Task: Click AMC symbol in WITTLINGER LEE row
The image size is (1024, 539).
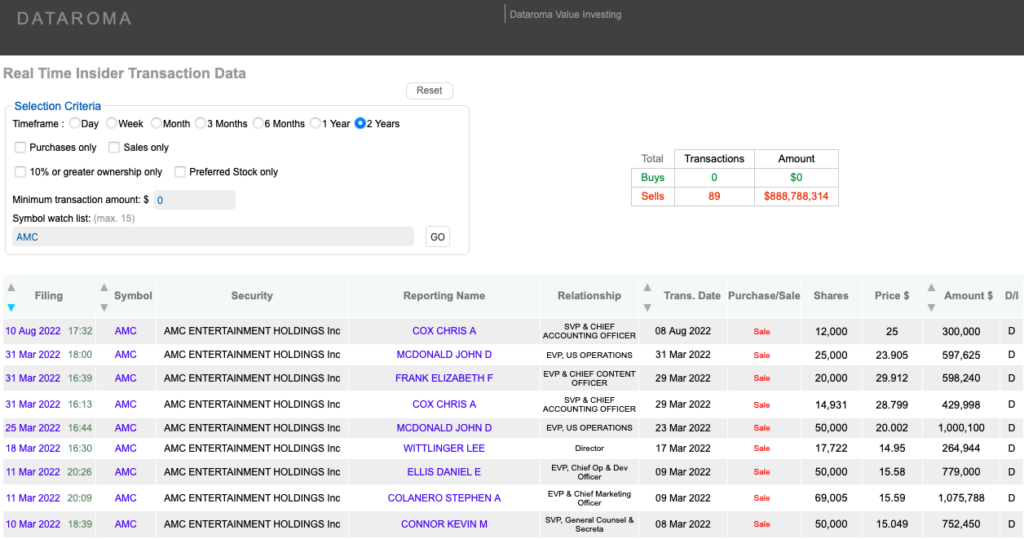Action: click(x=125, y=448)
